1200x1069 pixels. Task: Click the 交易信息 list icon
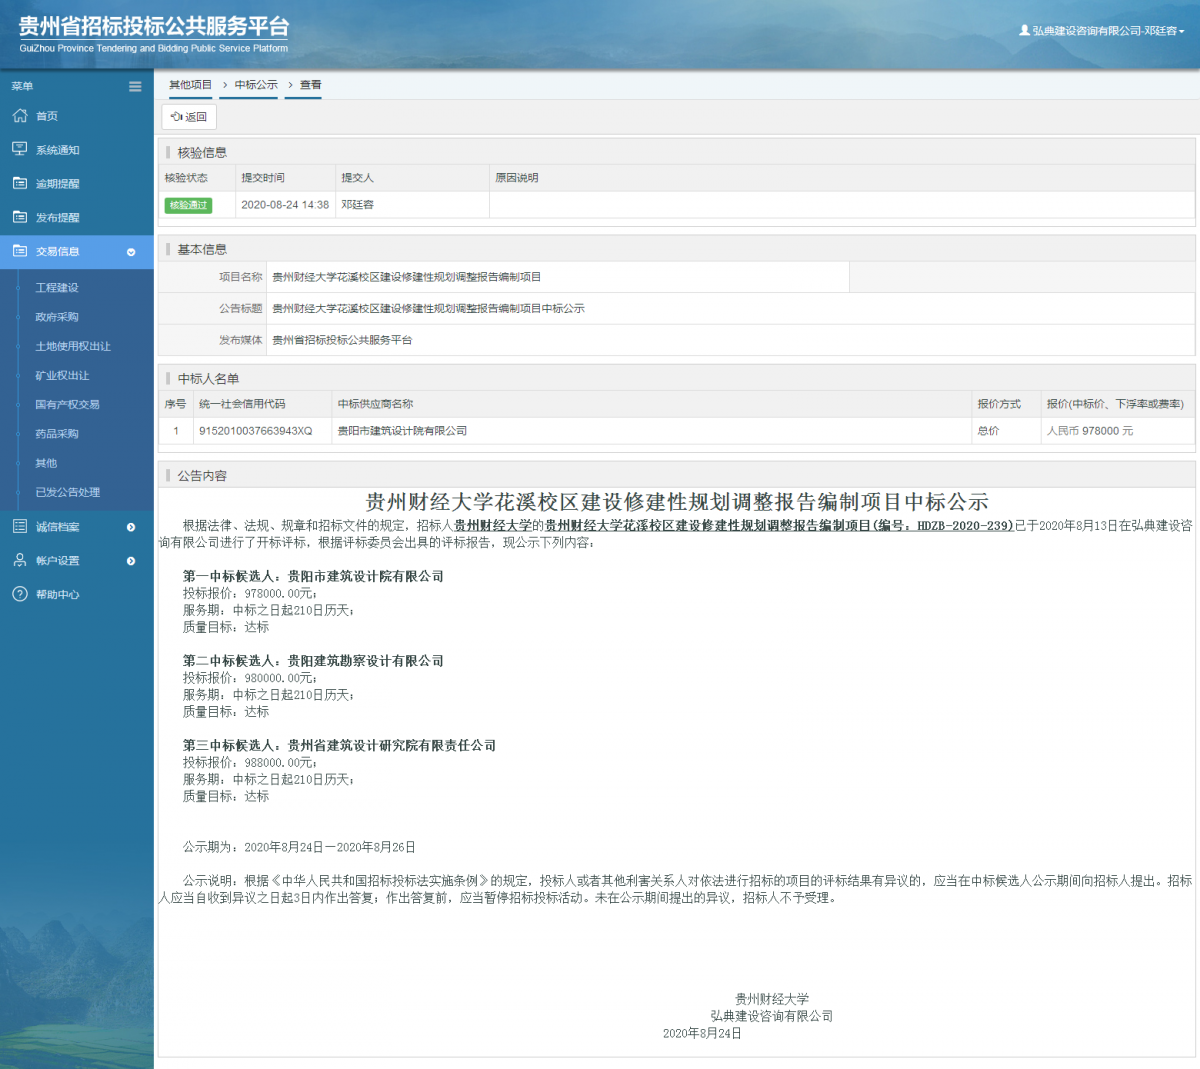tap(19, 251)
